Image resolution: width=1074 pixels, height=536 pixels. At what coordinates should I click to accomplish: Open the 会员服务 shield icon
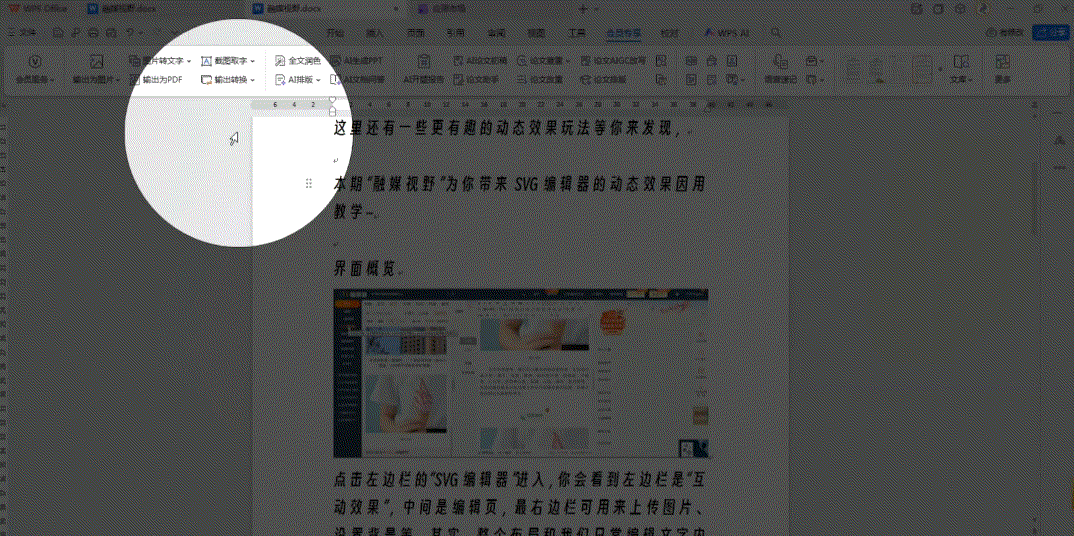(x=35, y=68)
